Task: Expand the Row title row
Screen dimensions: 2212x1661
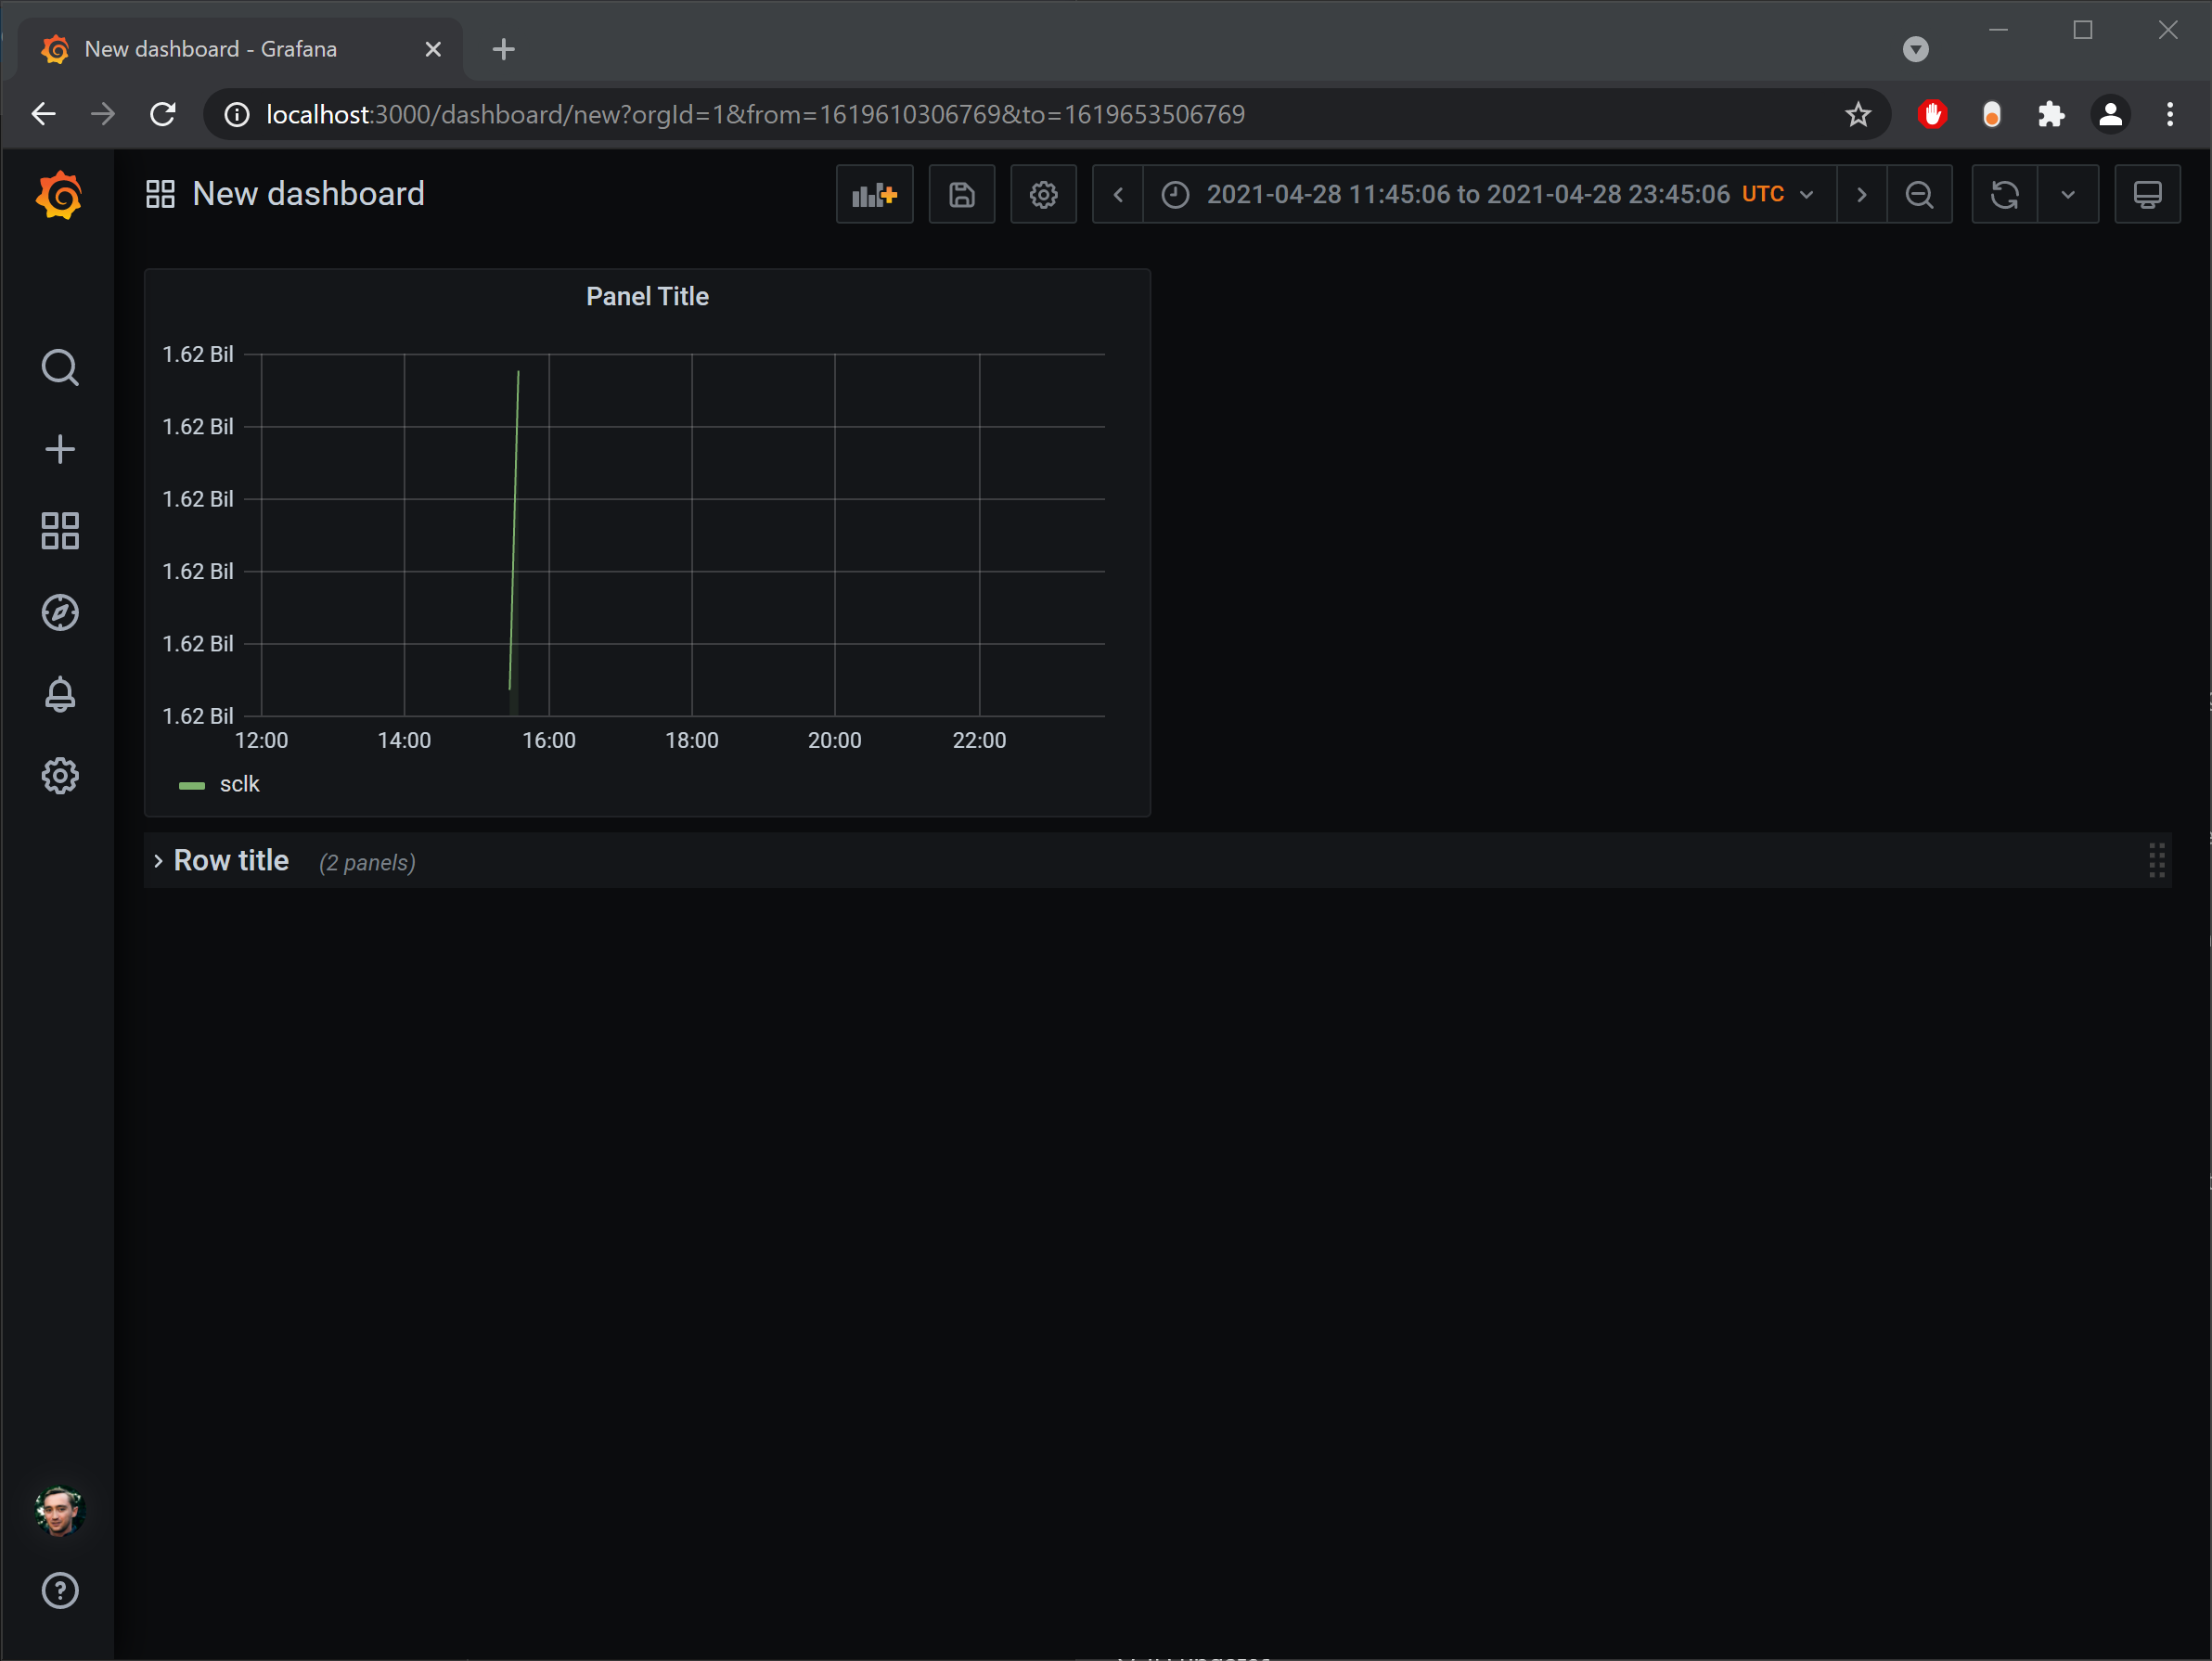Action: click(x=231, y=861)
